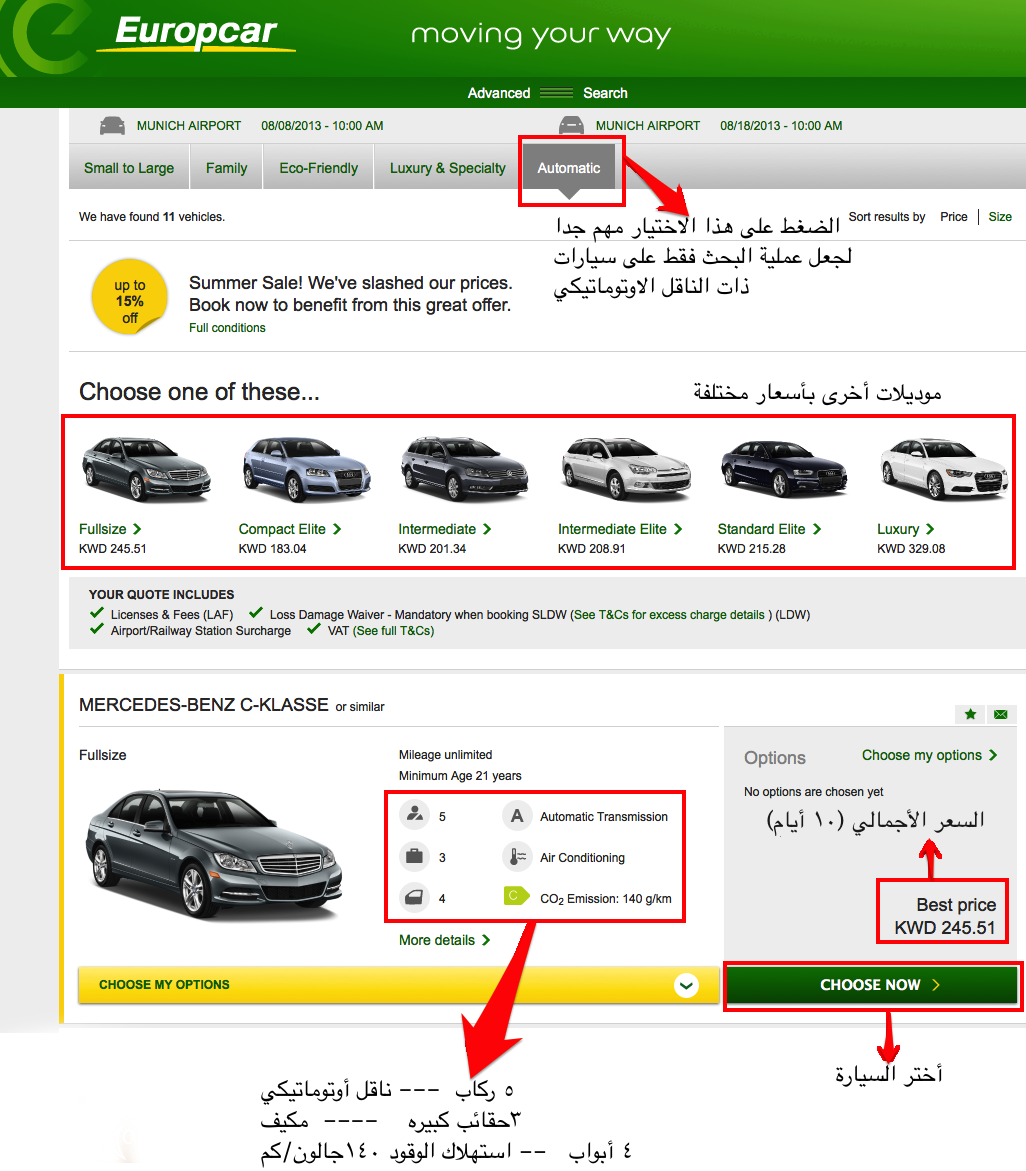The width and height of the screenshot is (1026, 1171).
Task: Click the KWD 329.08 price text
Action: (x=911, y=548)
